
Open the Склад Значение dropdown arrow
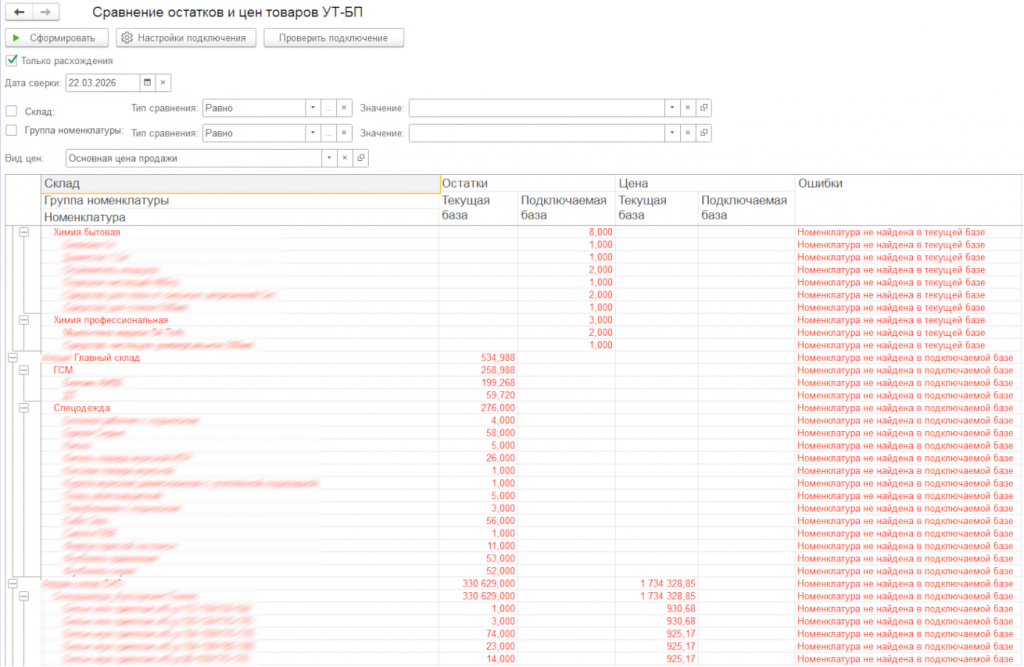tap(672, 108)
